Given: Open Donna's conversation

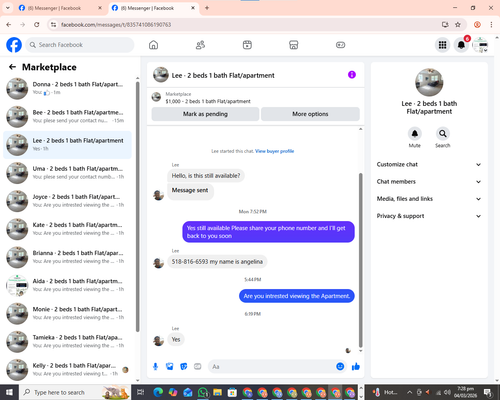Looking at the screenshot, I should click(x=67, y=88).
